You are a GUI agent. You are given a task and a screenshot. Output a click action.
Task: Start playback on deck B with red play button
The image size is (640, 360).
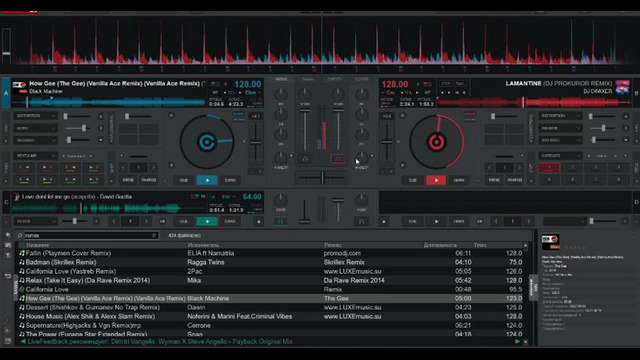tap(436, 180)
